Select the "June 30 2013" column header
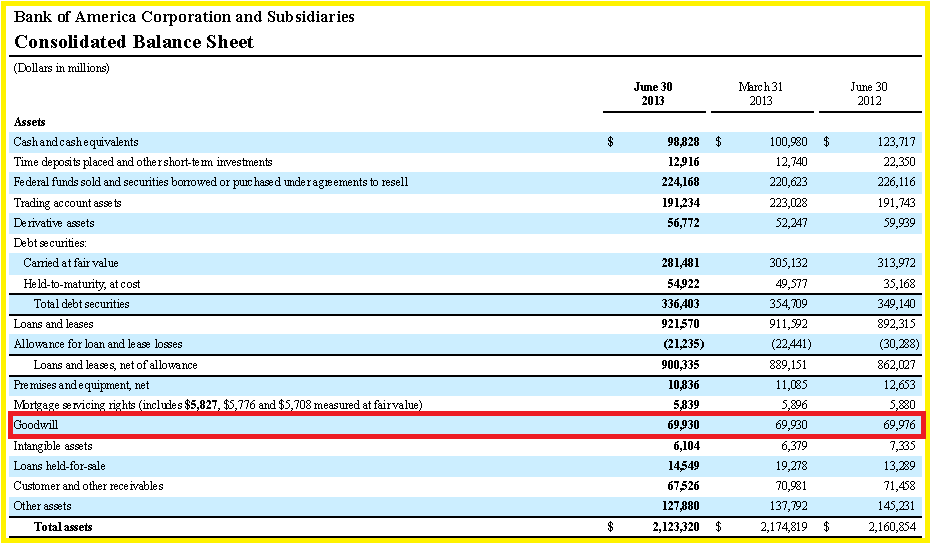 click(x=653, y=94)
